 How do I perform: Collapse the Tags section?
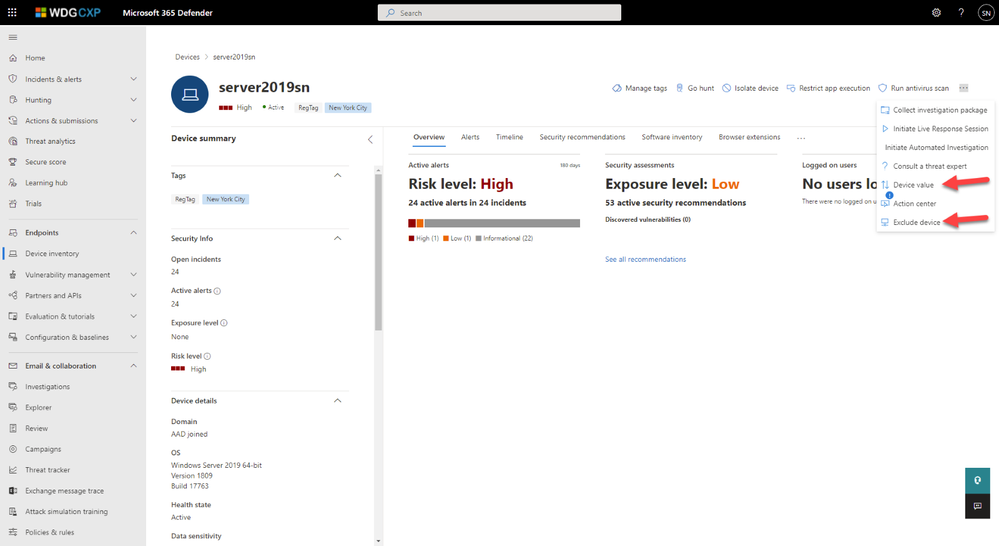coord(338,175)
